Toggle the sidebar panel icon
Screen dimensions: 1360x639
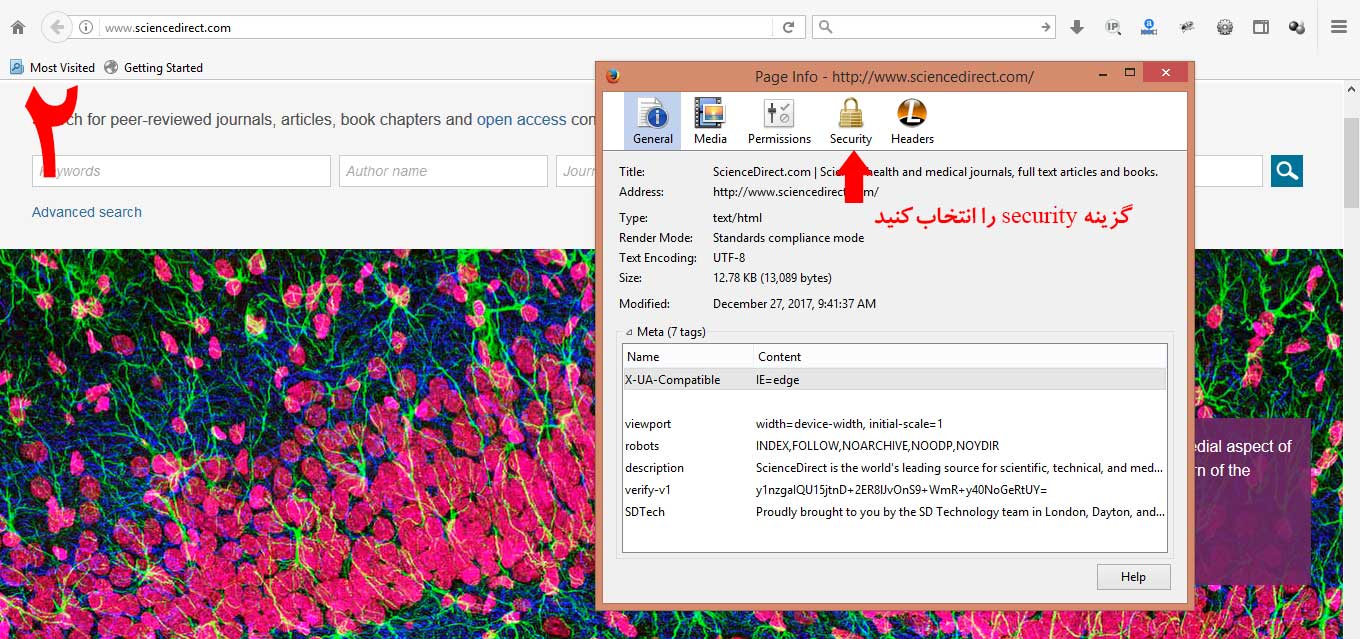pos(1261,27)
